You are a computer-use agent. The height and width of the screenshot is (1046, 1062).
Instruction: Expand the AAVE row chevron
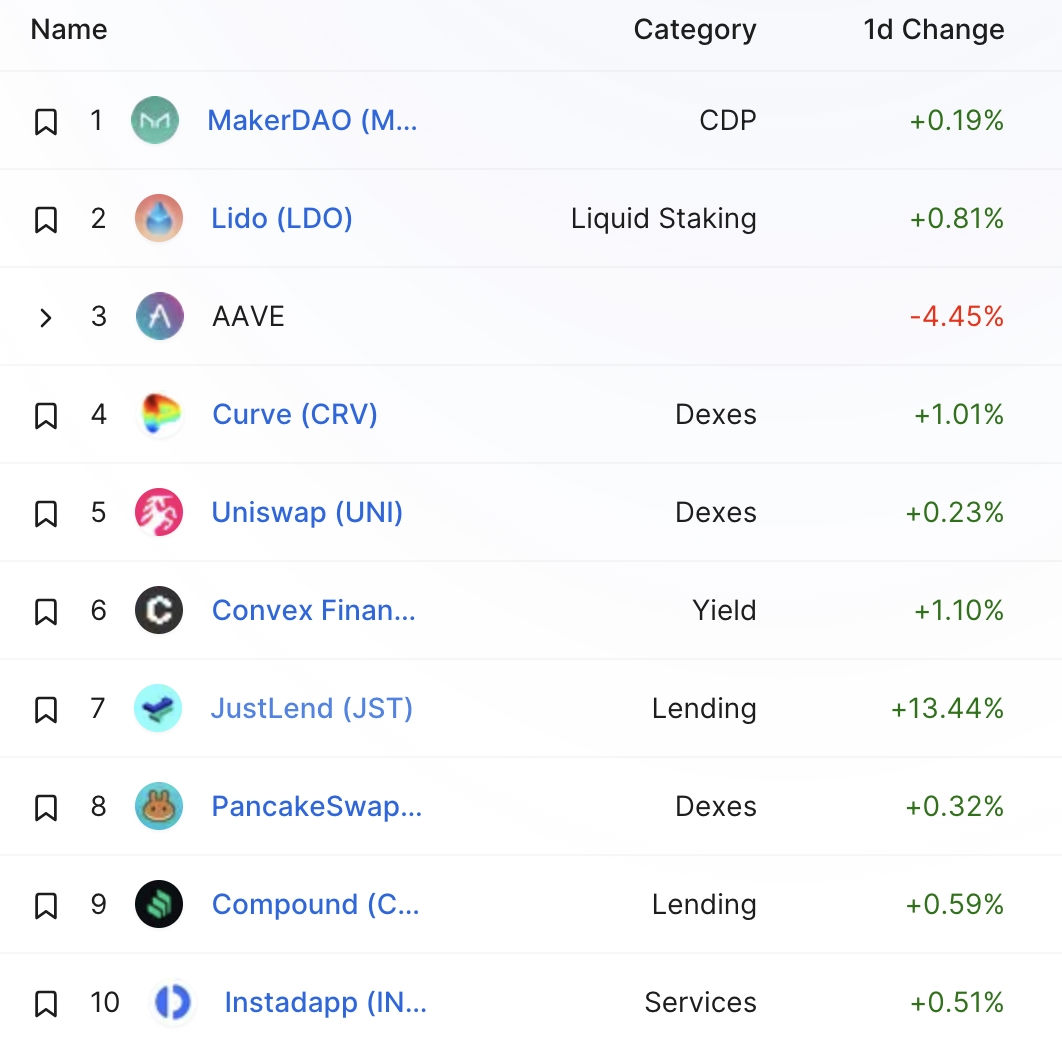pos(46,318)
